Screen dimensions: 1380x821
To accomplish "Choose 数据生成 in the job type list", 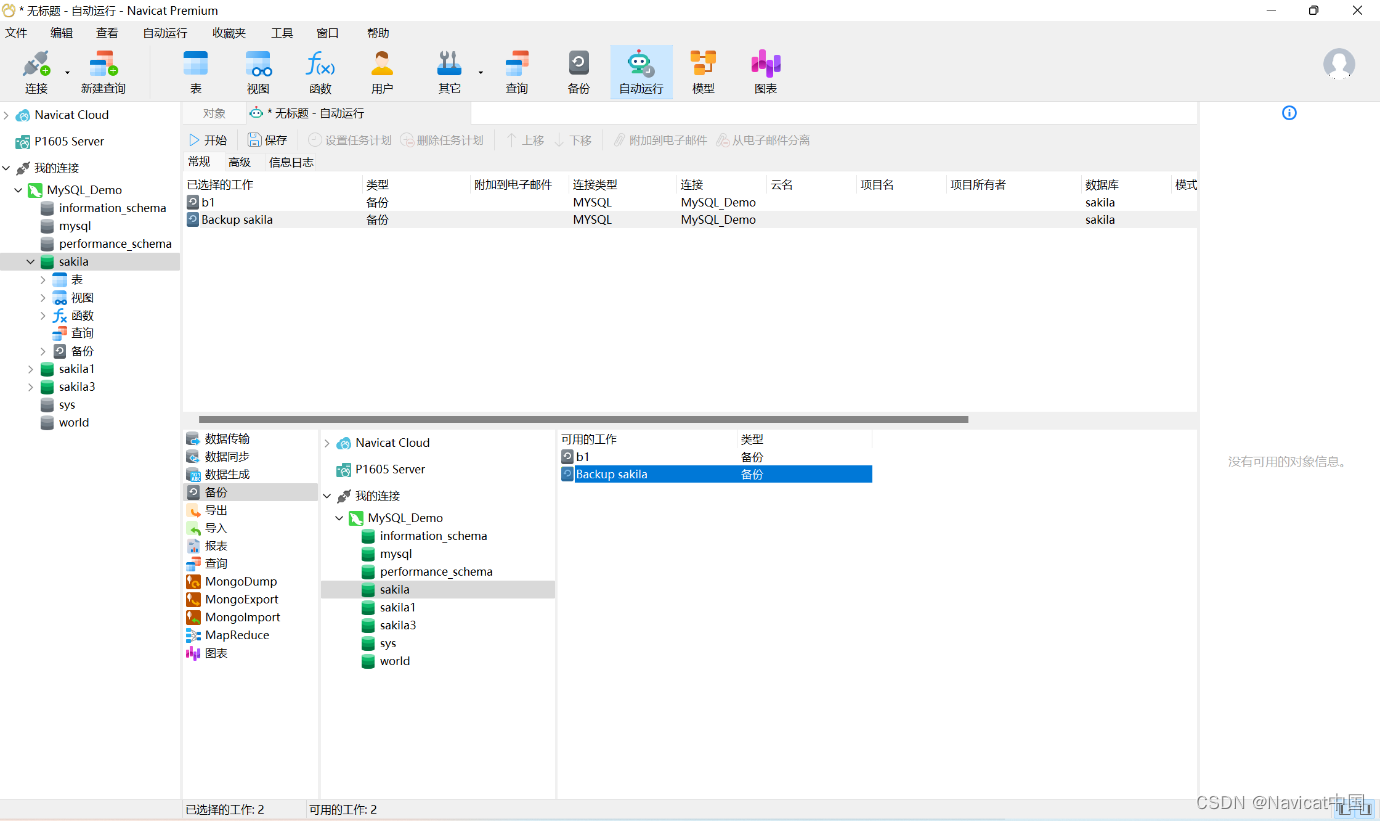I will (227, 475).
